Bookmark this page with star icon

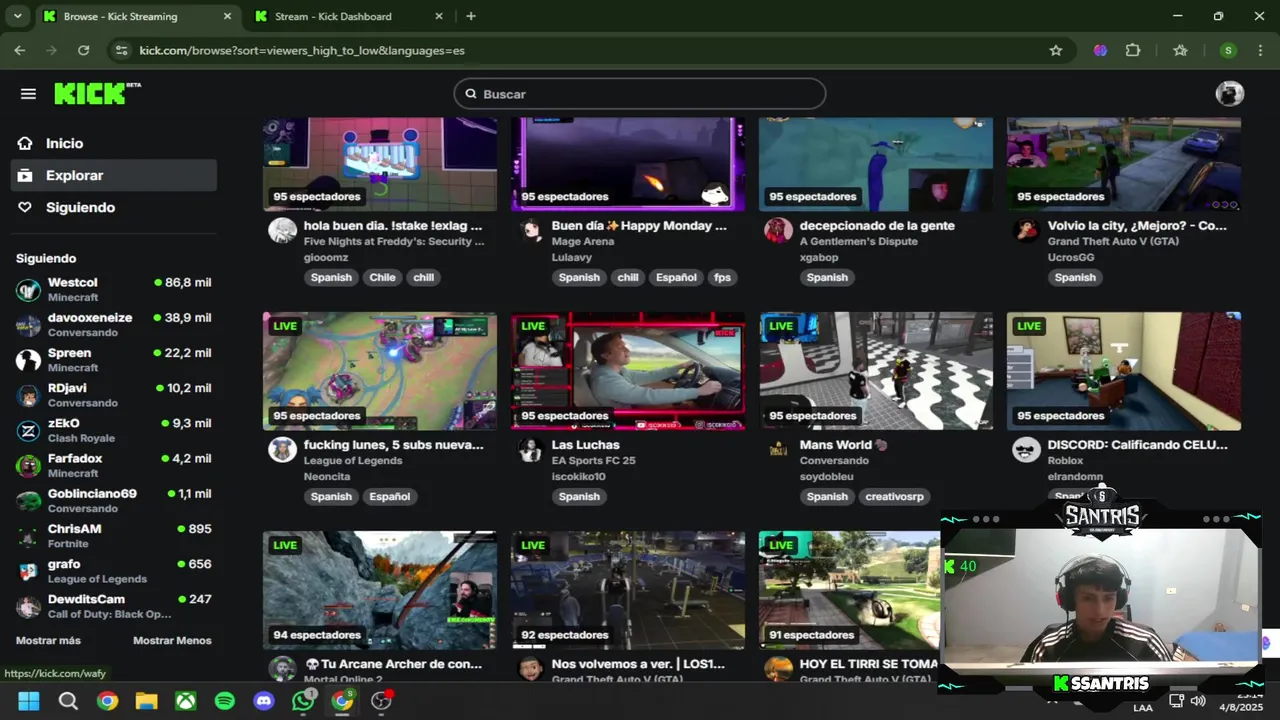1055,50
